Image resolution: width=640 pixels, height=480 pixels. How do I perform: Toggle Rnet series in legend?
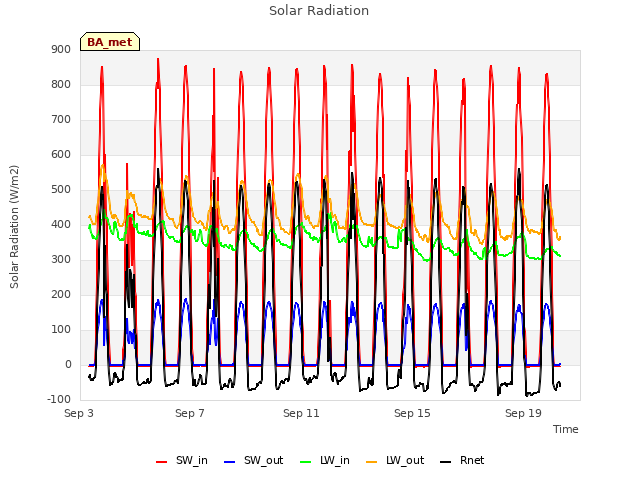462,460
